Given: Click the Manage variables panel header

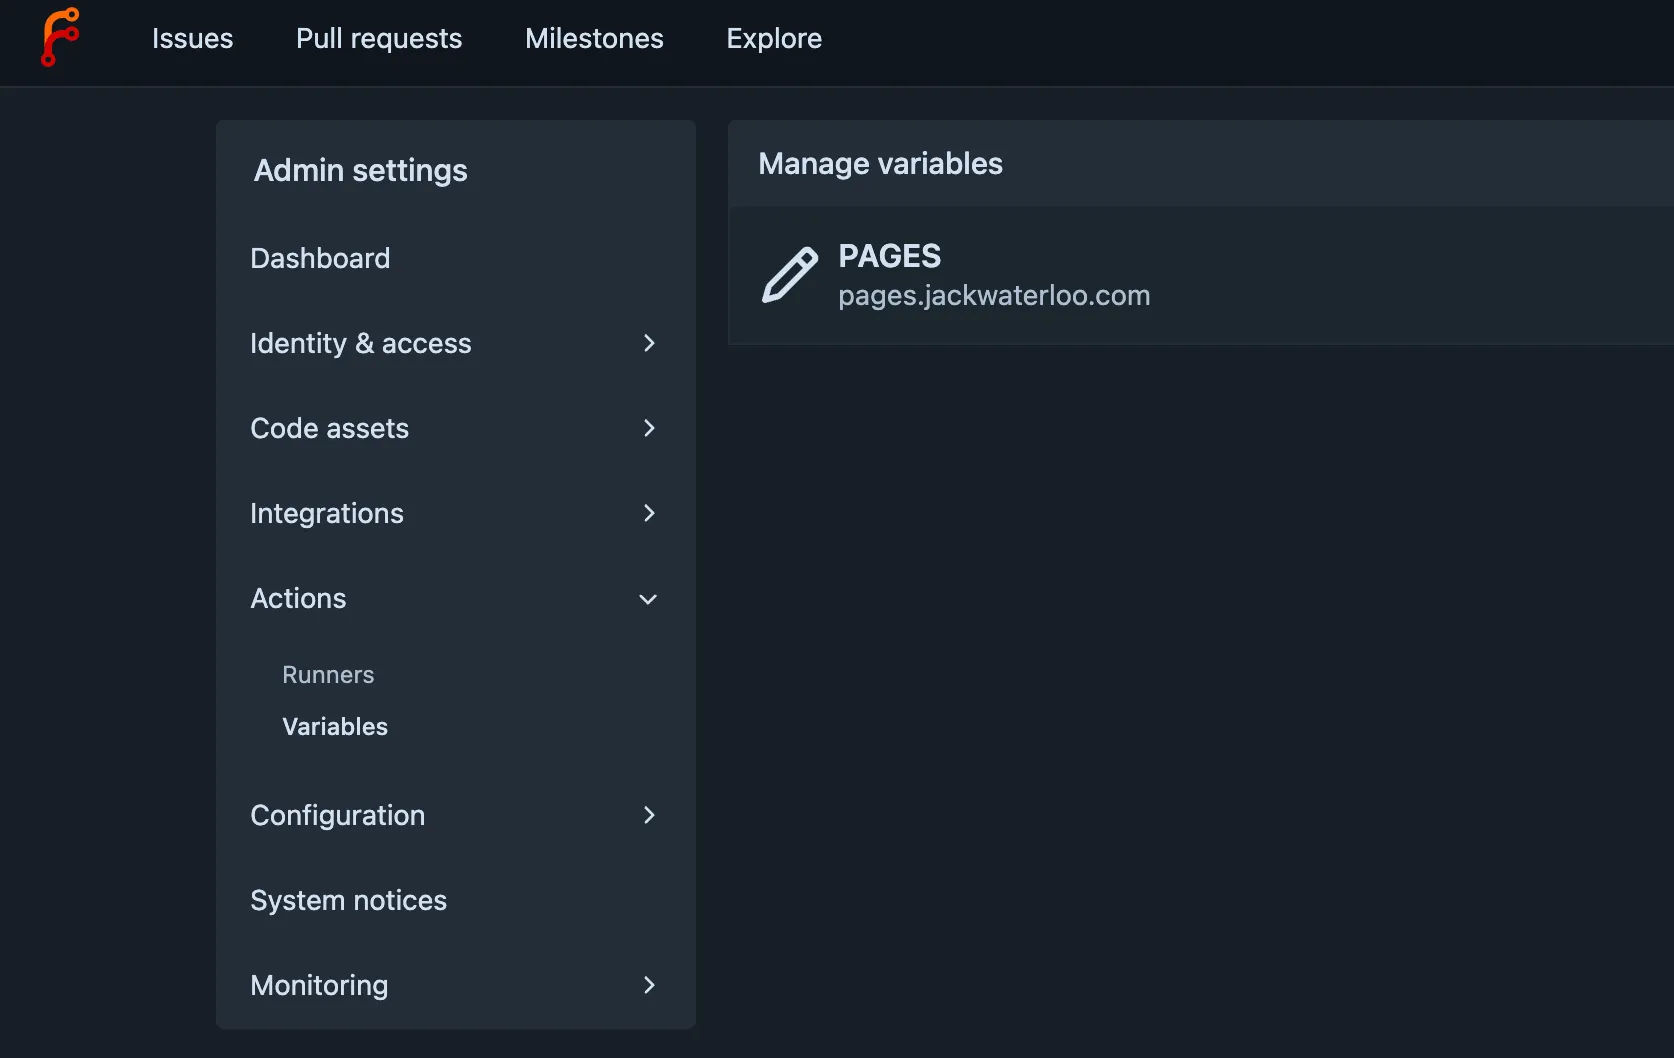Looking at the screenshot, I should pos(880,164).
